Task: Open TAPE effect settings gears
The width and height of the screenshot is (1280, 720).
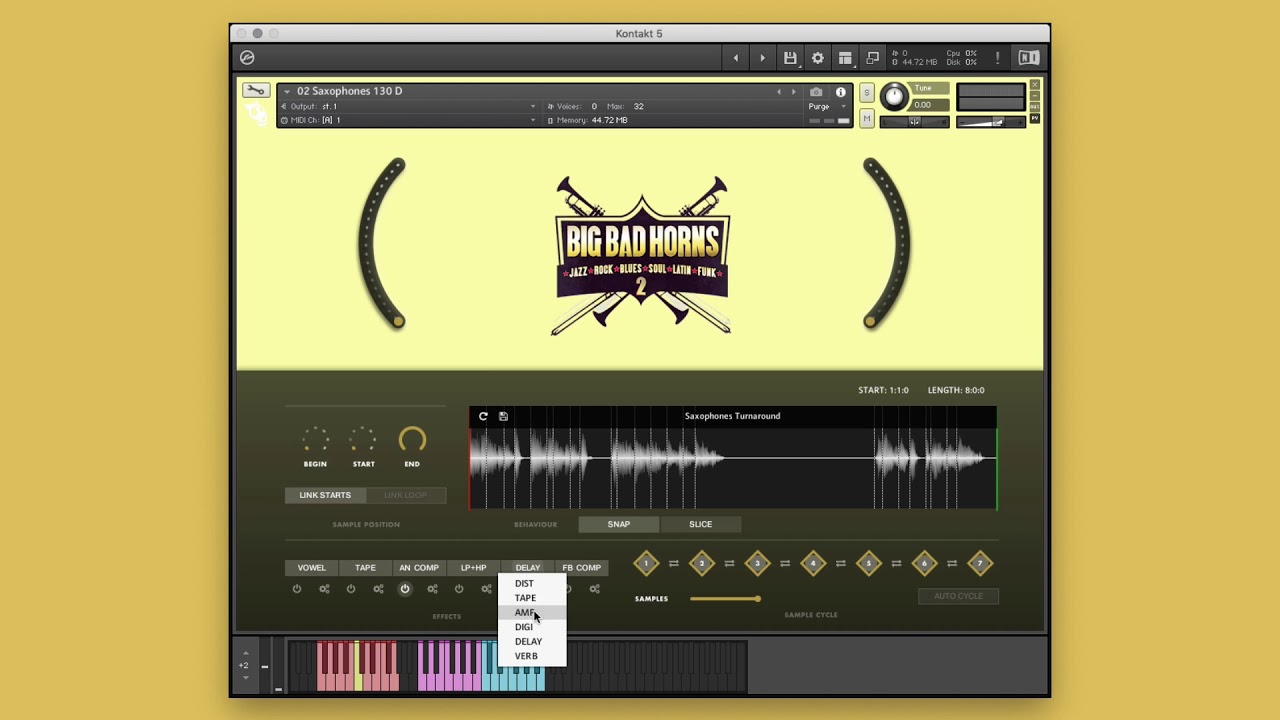Action: click(x=378, y=589)
